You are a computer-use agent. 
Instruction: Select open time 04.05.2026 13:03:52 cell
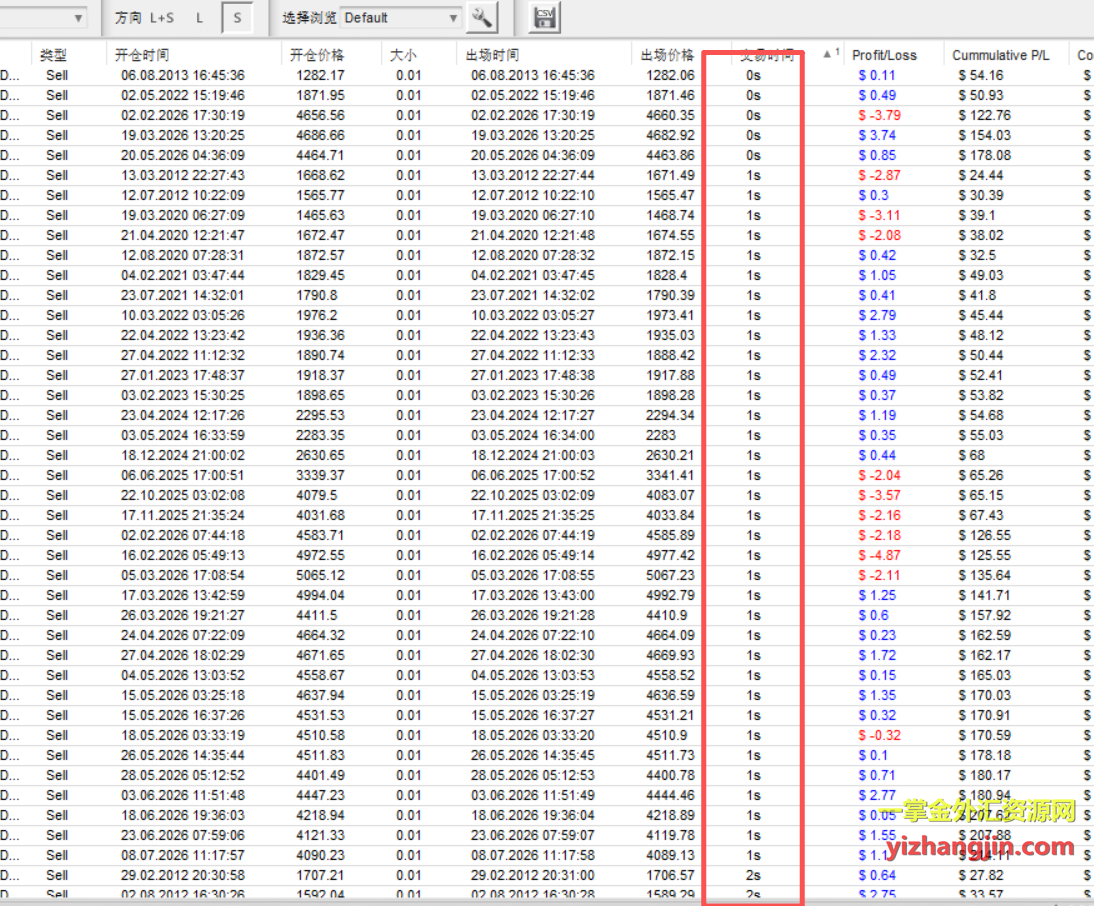coord(183,675)
